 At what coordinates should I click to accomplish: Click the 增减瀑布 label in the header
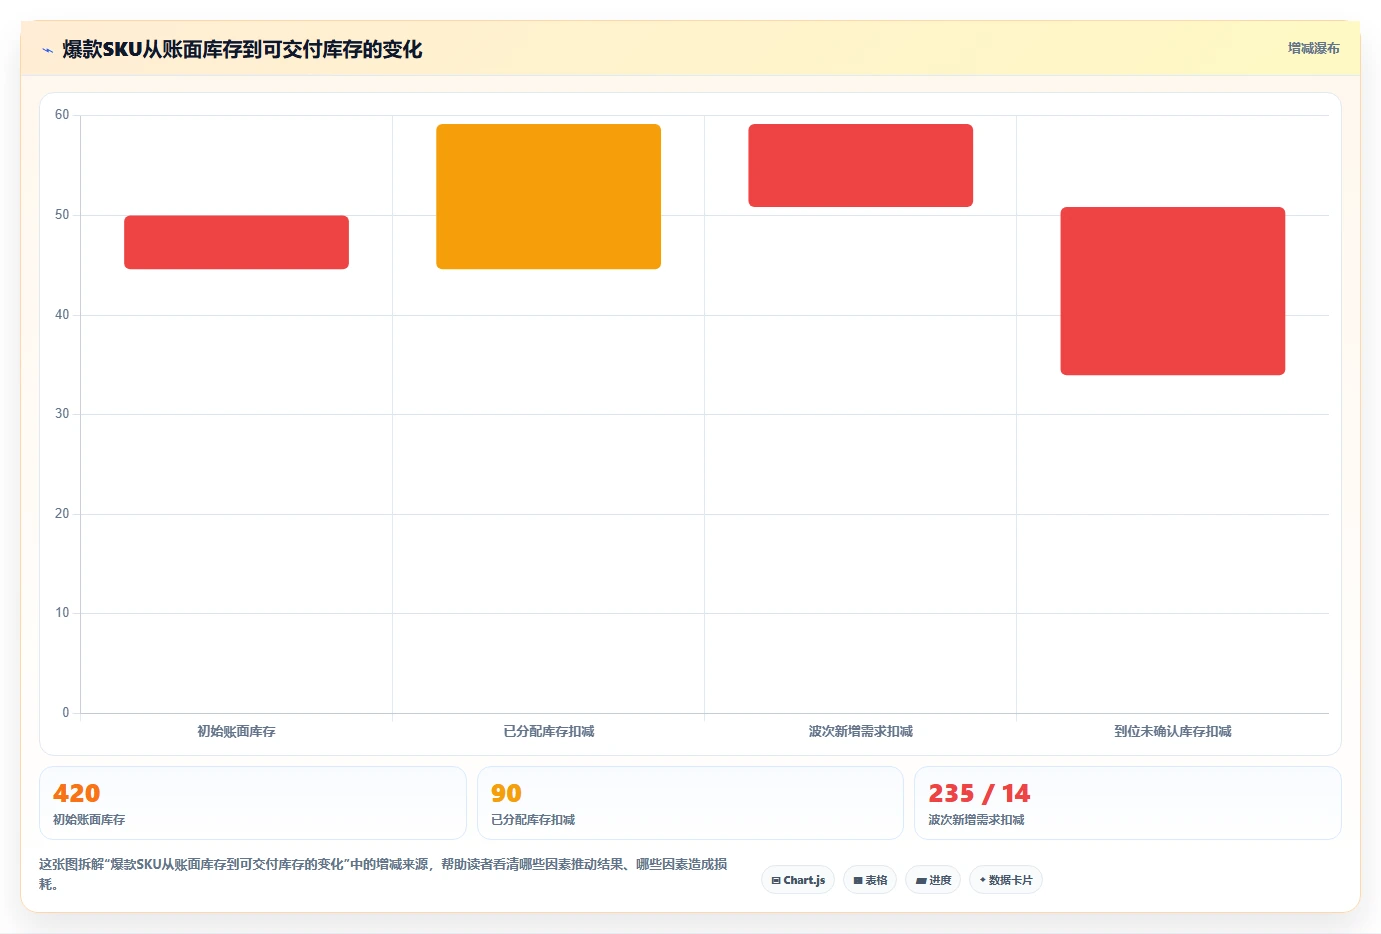coord(1313,48)
